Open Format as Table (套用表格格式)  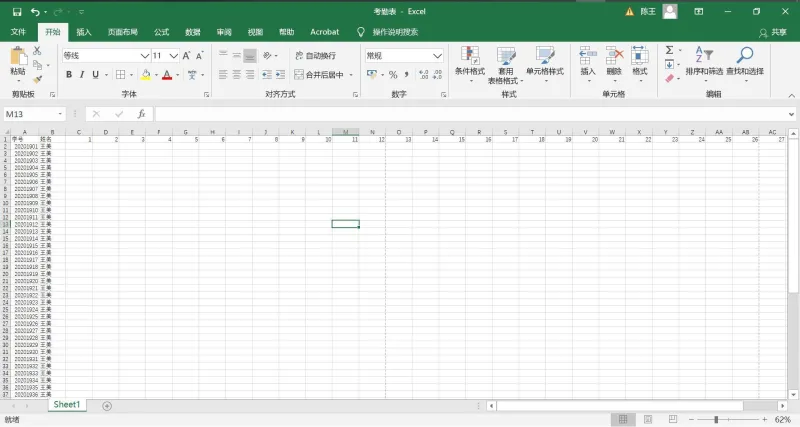point(506,65)
